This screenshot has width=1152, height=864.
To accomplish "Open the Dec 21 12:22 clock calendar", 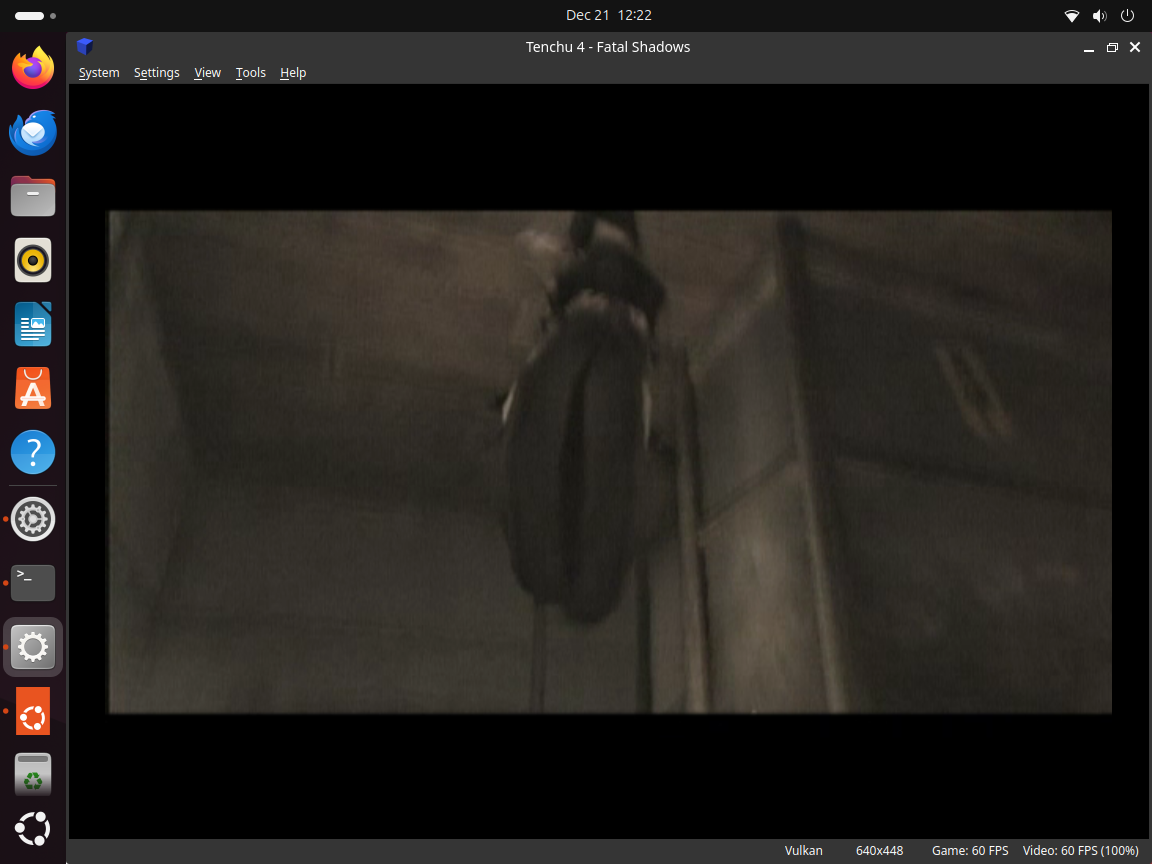I will click(608, 15).
